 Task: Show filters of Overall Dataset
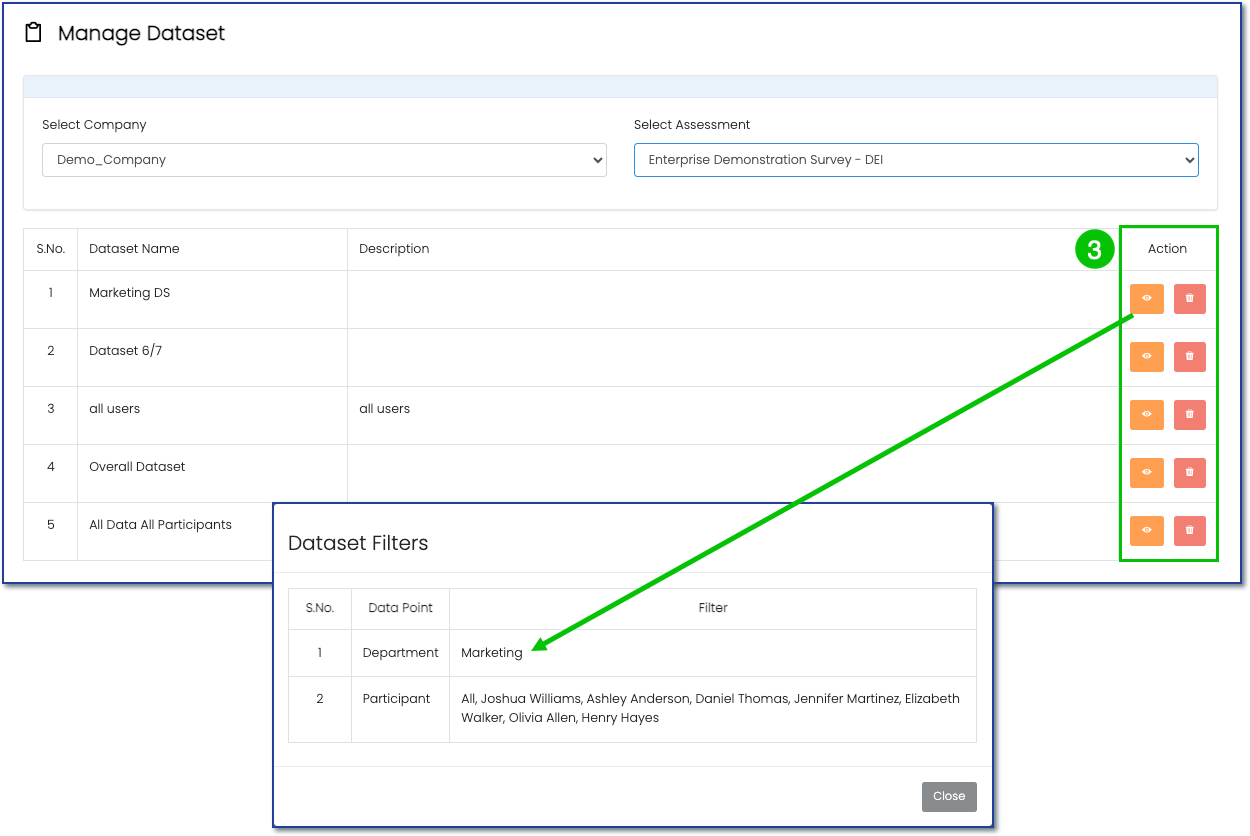(1146, 473)
